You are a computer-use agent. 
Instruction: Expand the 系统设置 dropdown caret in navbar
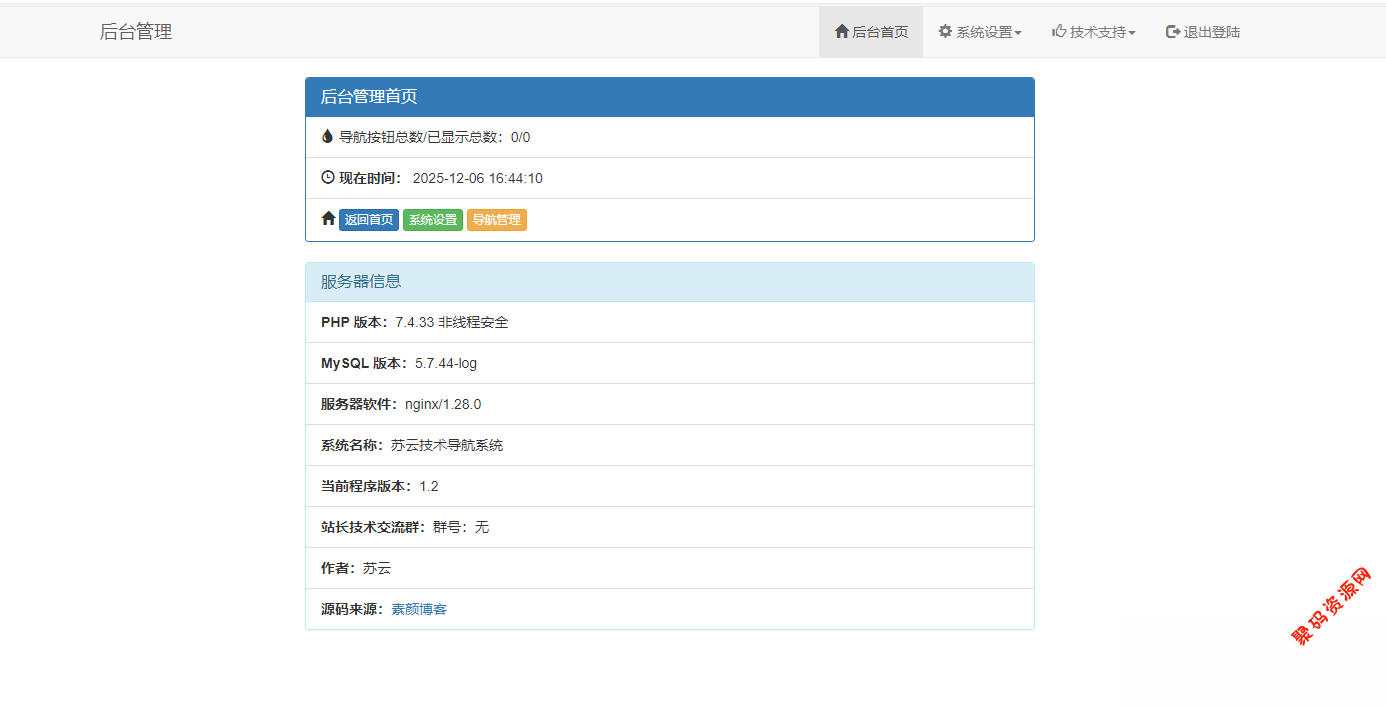(x=1018, y=33)
